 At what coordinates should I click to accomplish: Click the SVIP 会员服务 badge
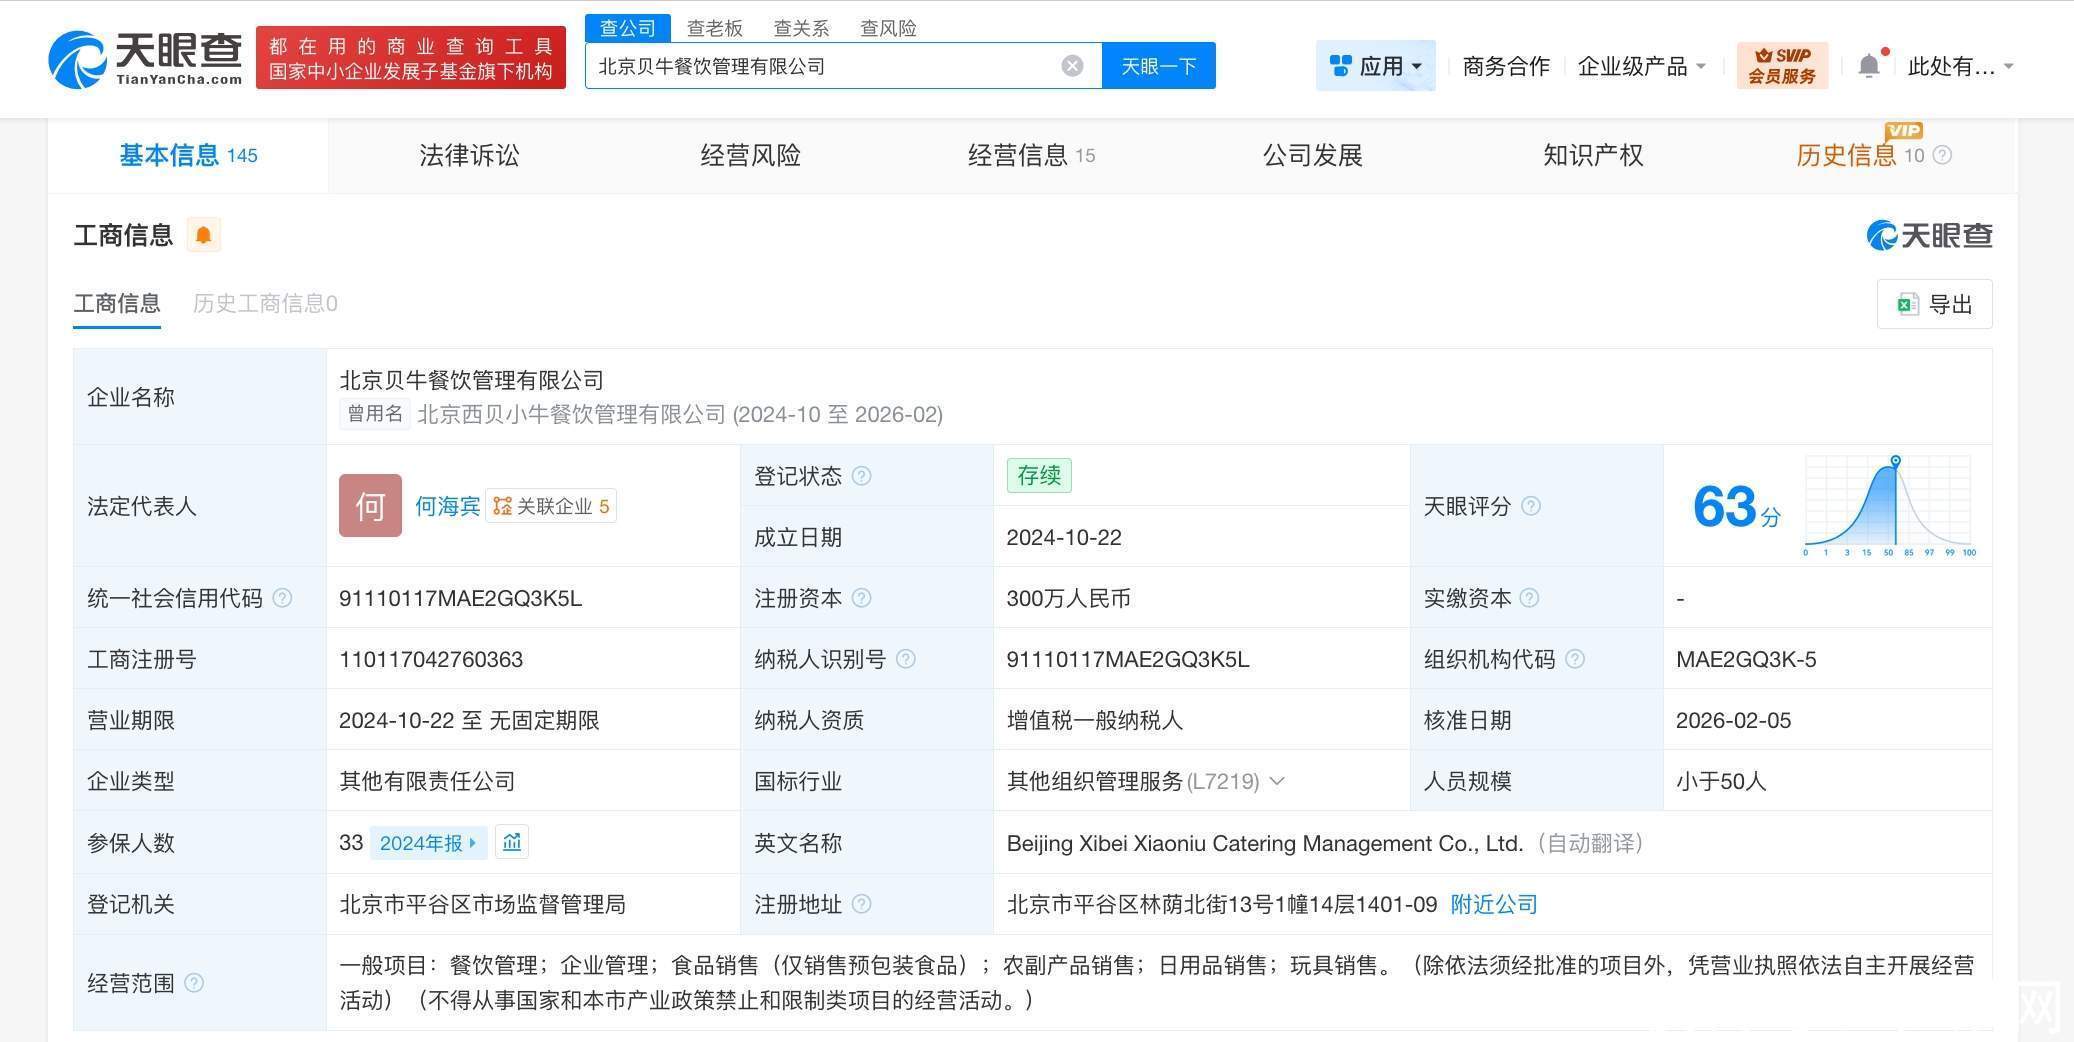pyautogui.click(x=1781, y=66)
